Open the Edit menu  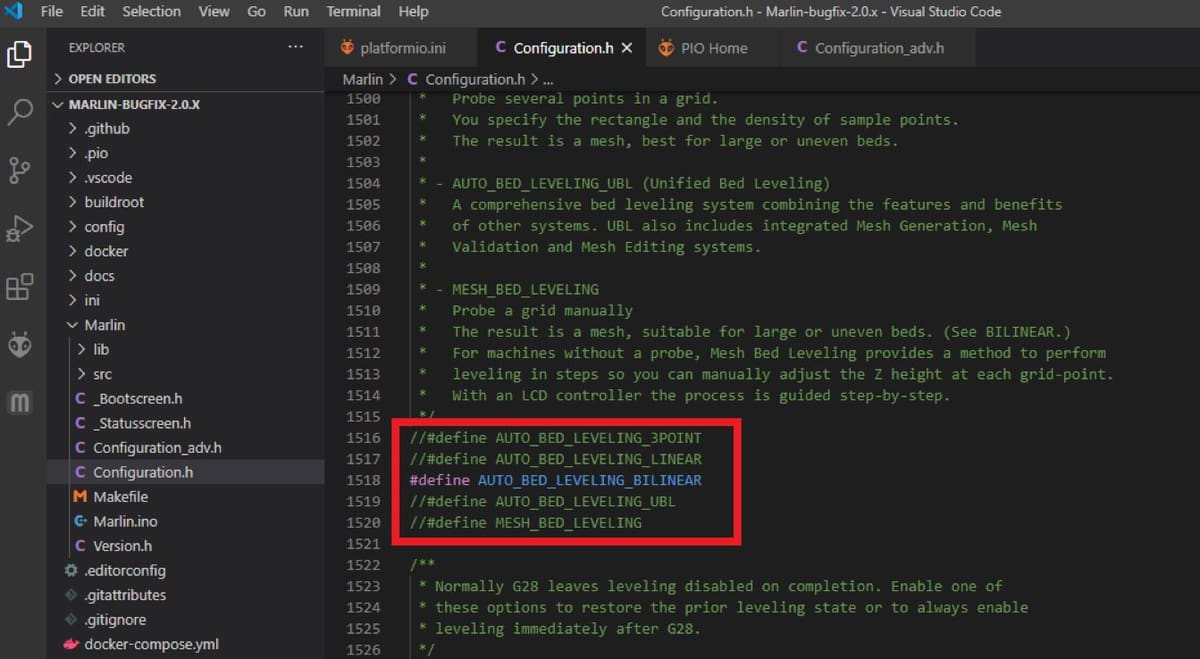(92, 12)
